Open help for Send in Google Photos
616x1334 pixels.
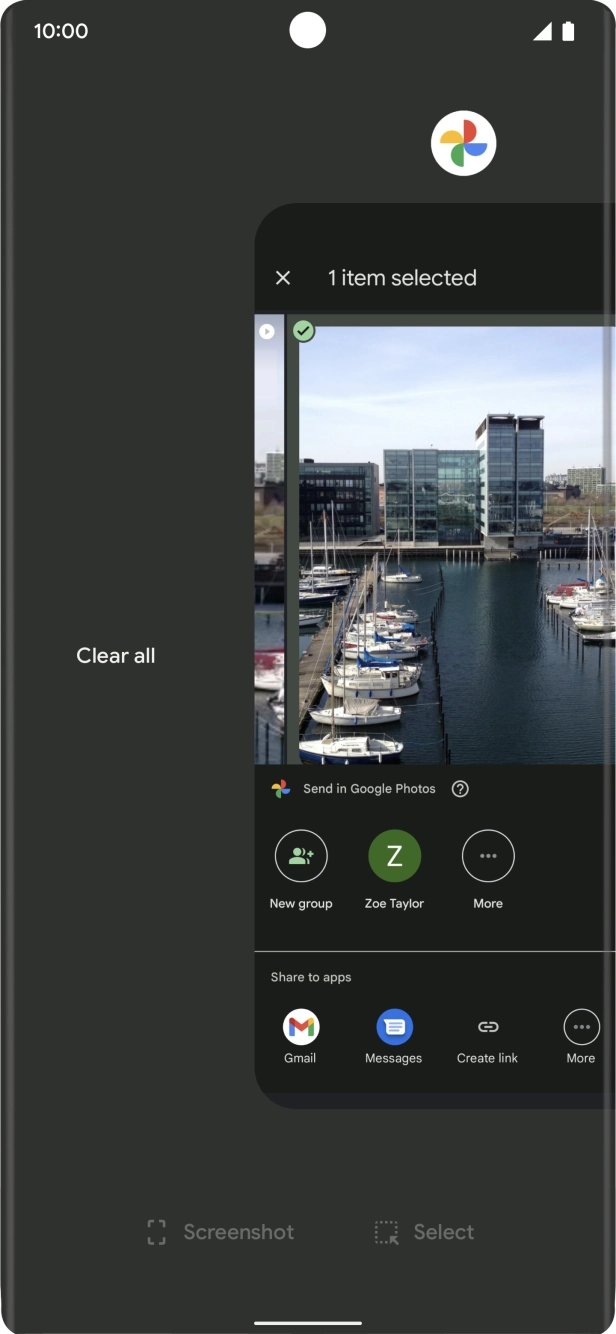pos(460,789)
